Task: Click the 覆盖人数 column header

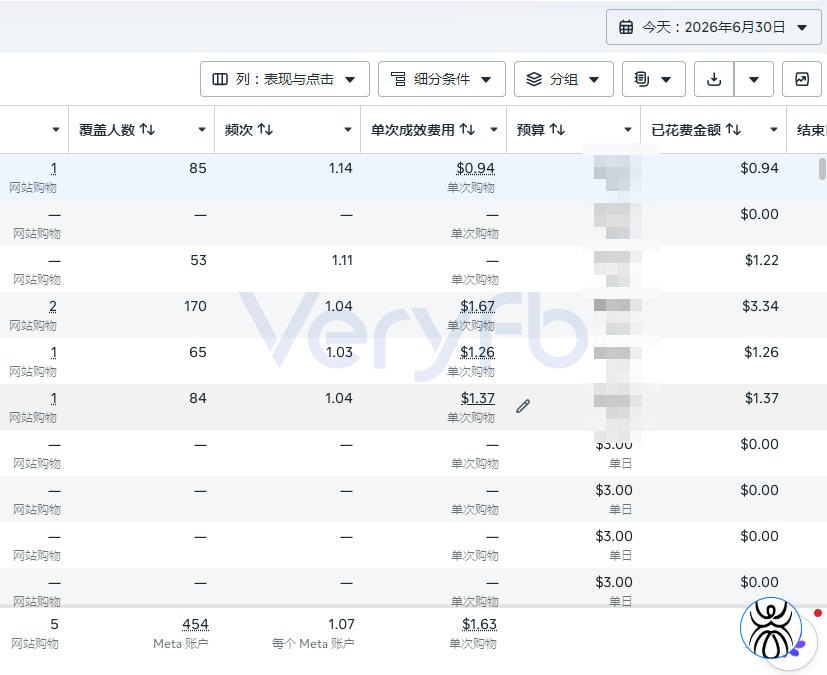Action: tap(141, 130)
